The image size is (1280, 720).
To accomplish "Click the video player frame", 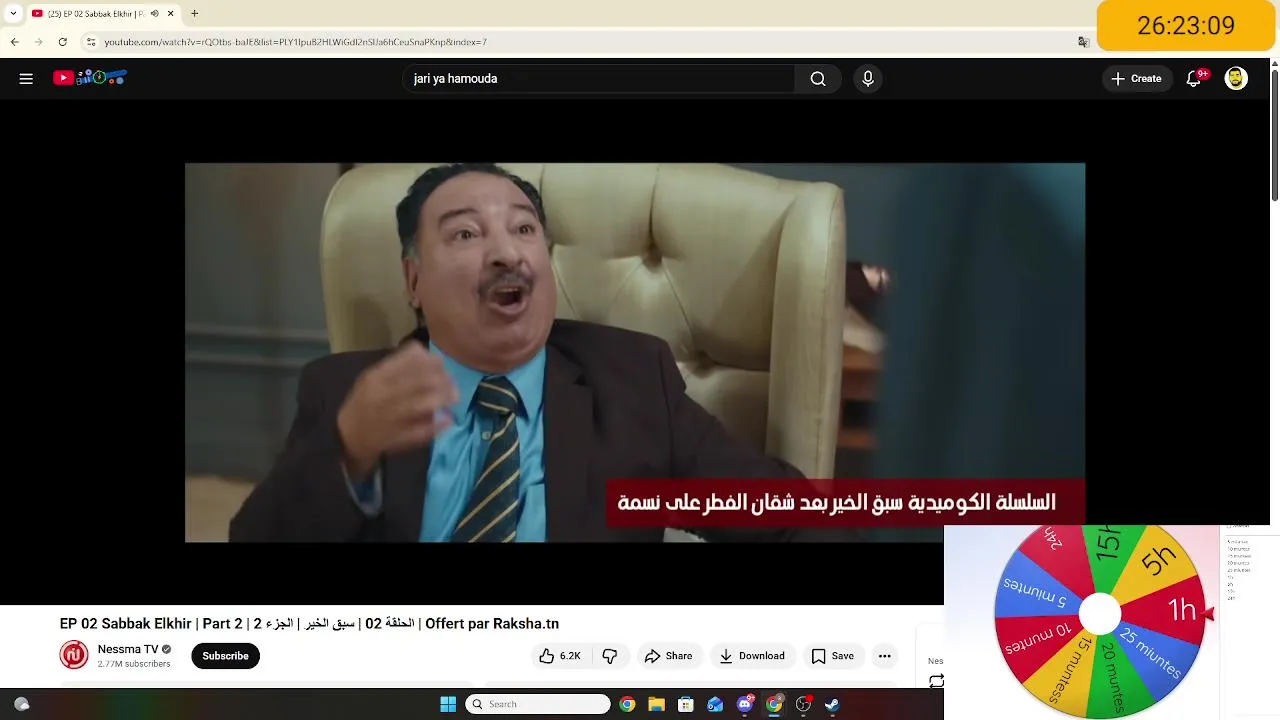I will [x=635, y=353].
